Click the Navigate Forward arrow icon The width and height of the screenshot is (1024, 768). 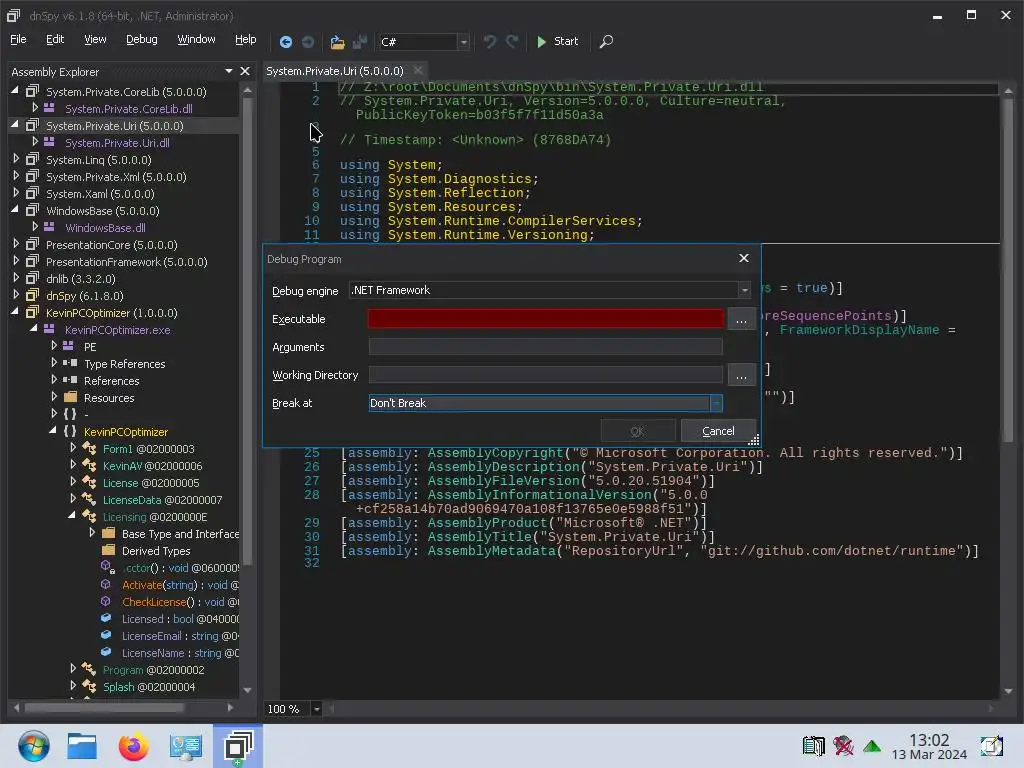[x=308, y=42]
